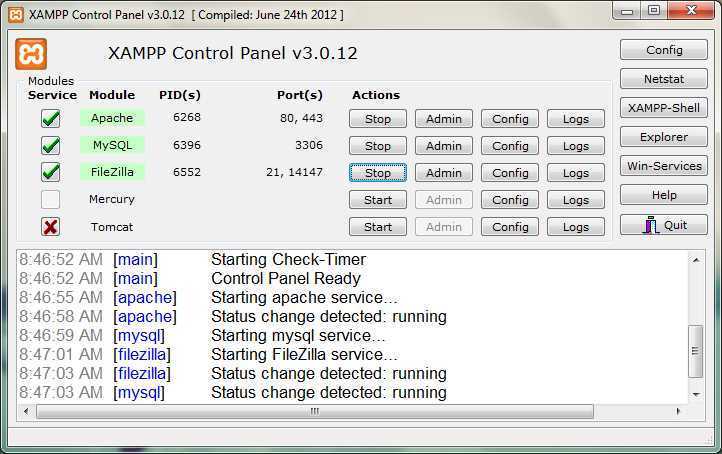Viewport: 722px width, 454px height.
Task: Click the horizontal log scrollbar left arrow
Action: coord(26,411)
